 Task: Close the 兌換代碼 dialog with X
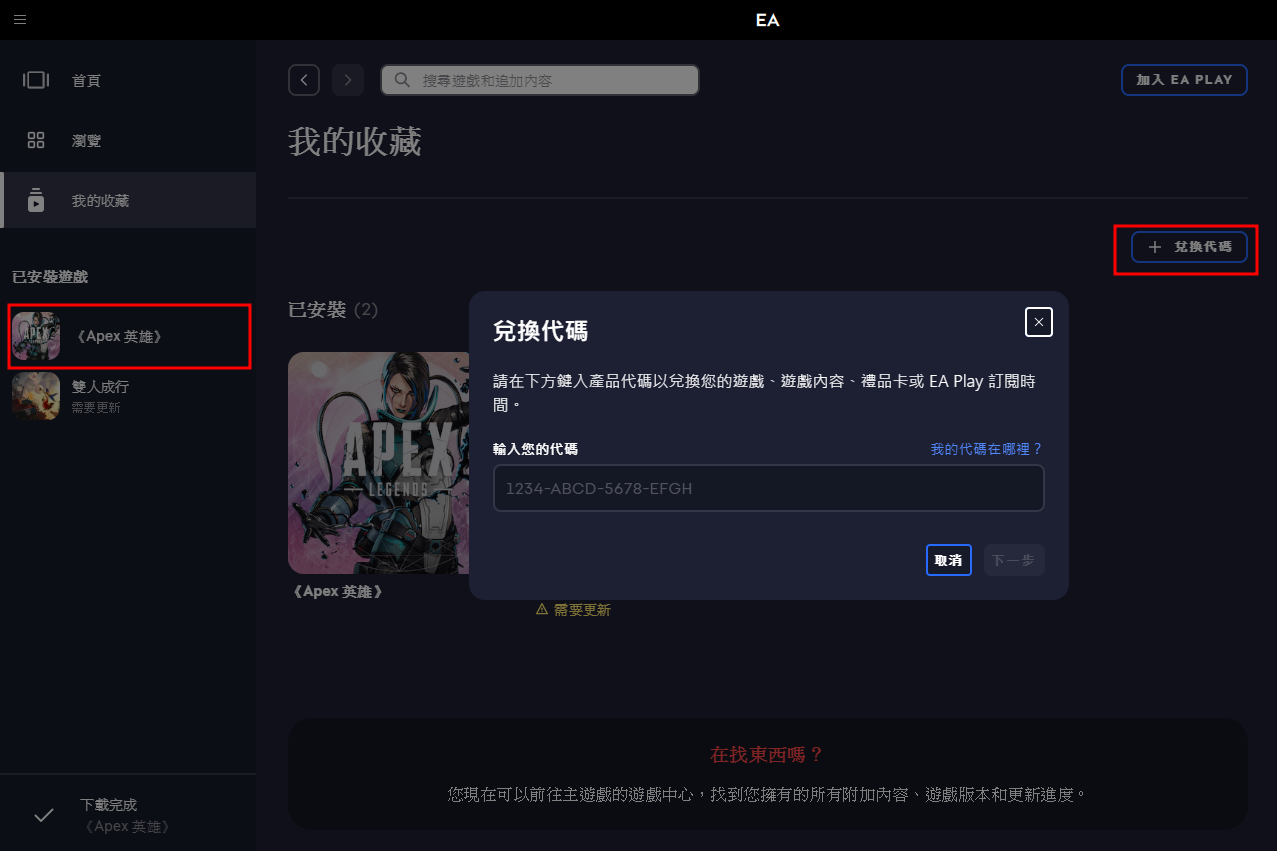[1039, 322]
